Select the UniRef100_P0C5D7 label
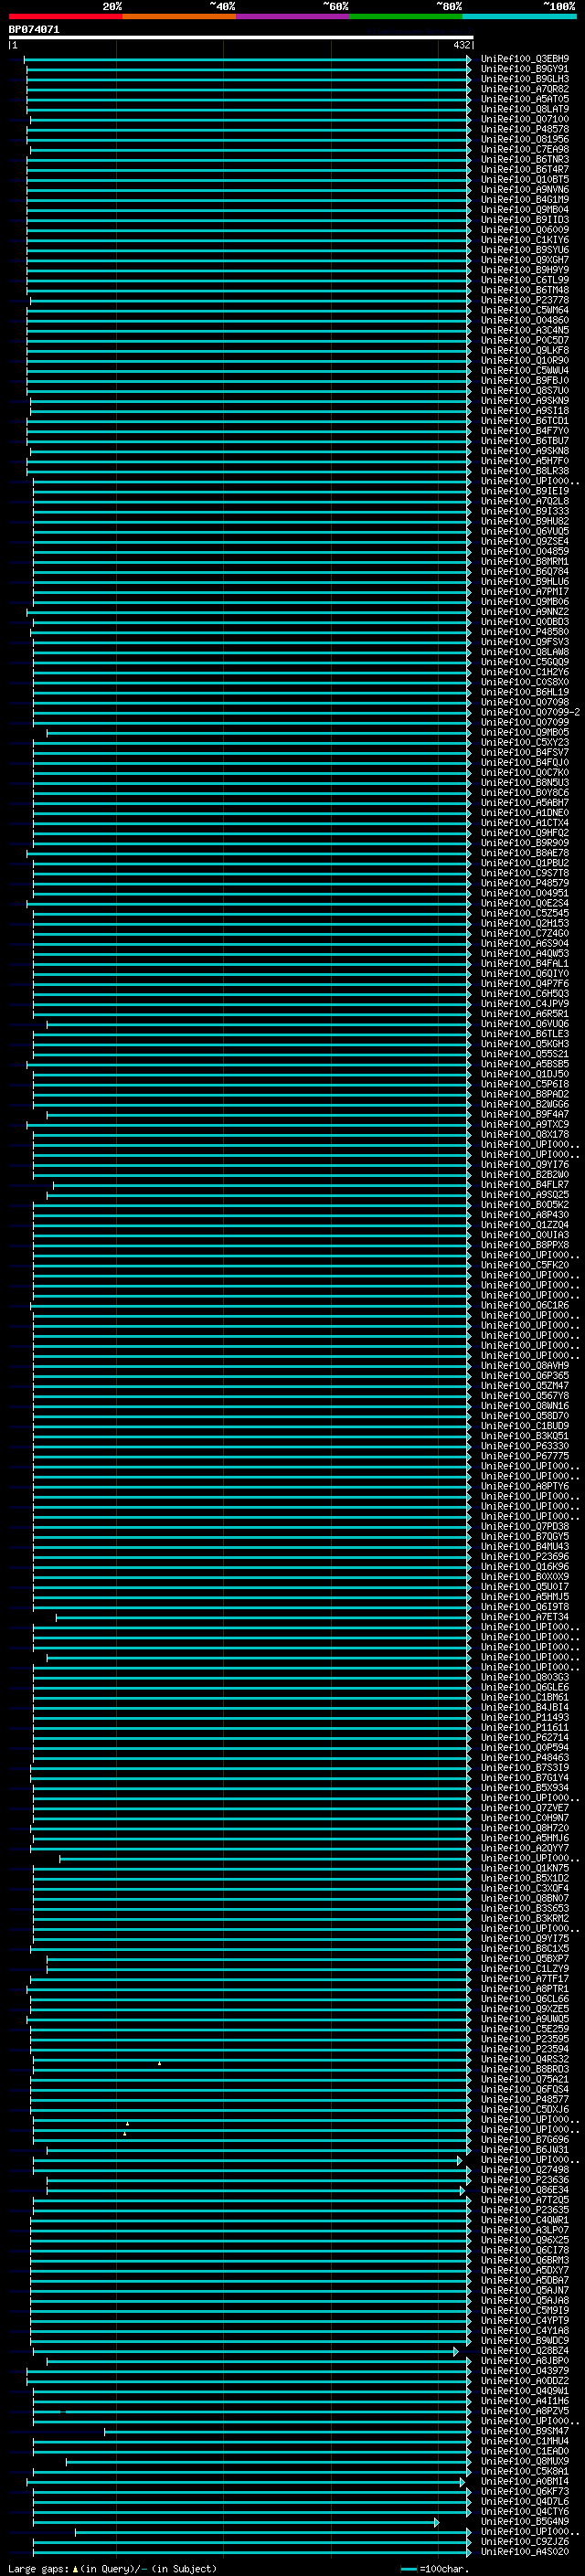This screenshot has height=2576, width=585. coord(524,340)
